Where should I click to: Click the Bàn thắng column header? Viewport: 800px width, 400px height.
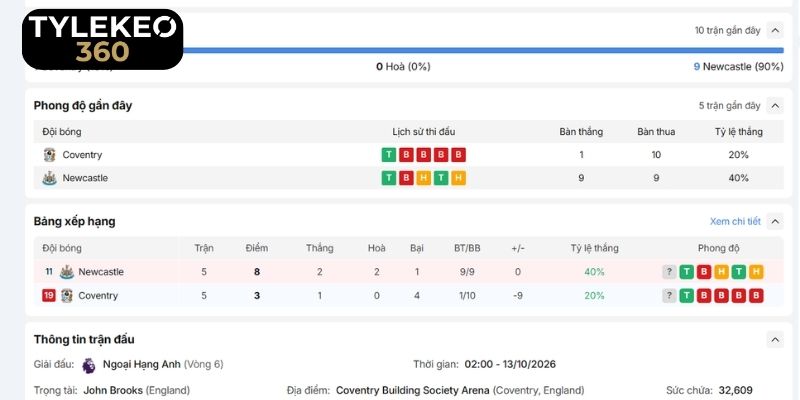click(x=581, y=132)
